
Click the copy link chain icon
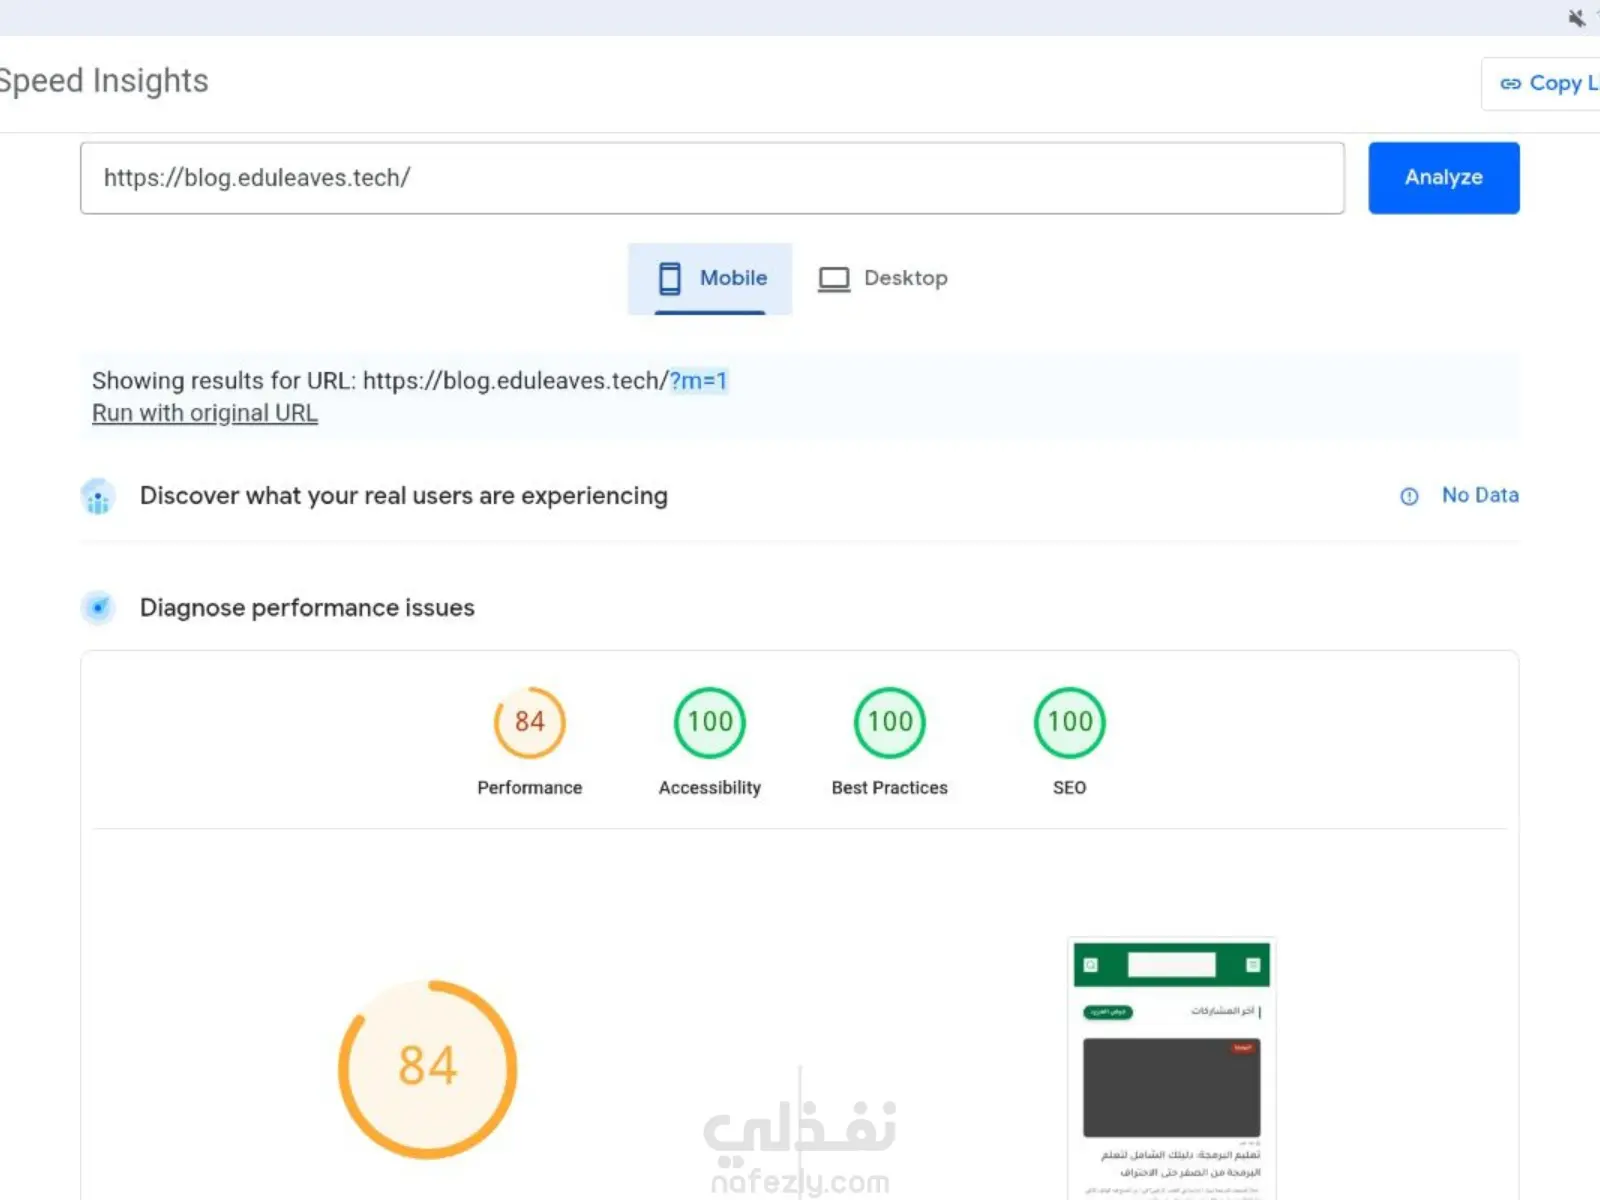[x=1510, y=84]
